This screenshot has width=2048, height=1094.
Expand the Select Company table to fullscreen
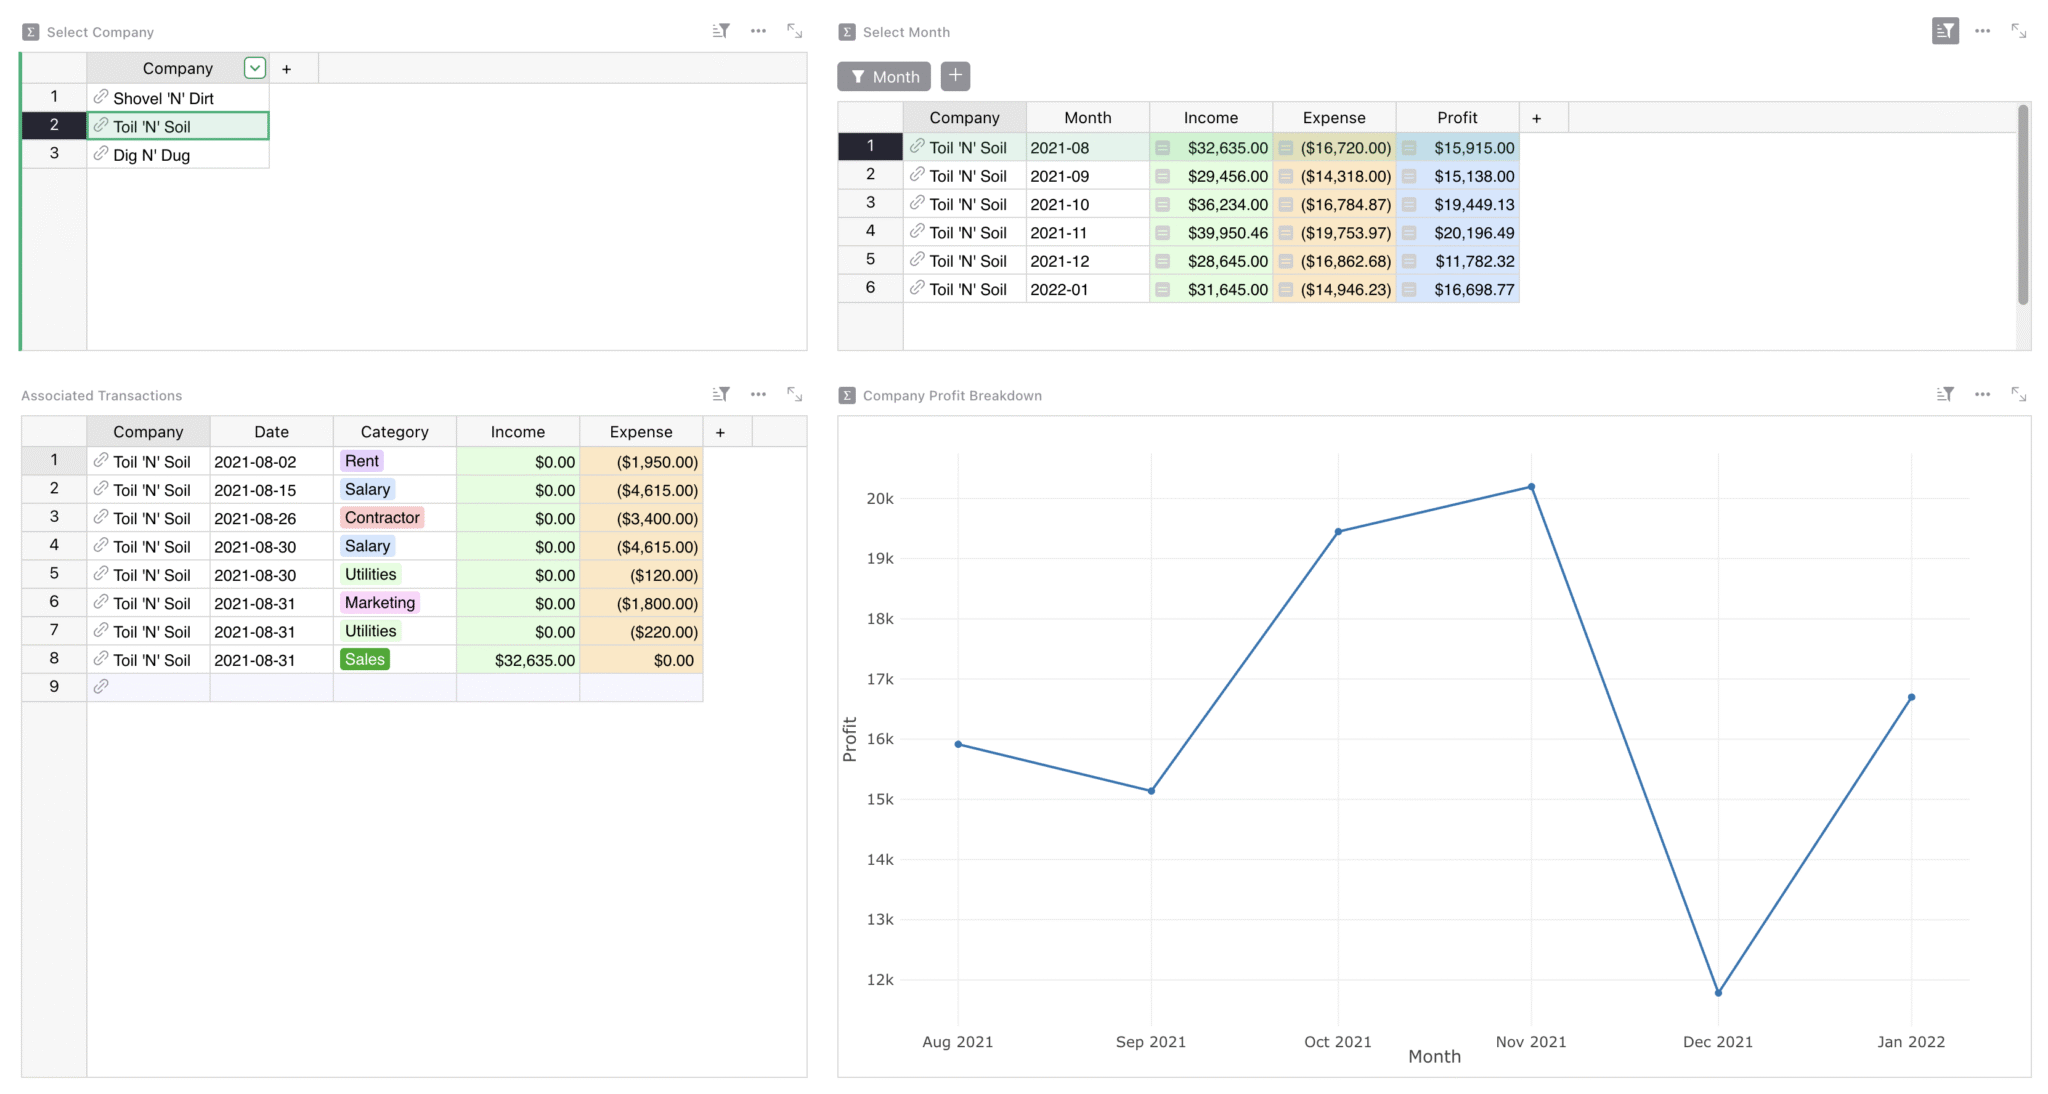click(x=794, y=31)
